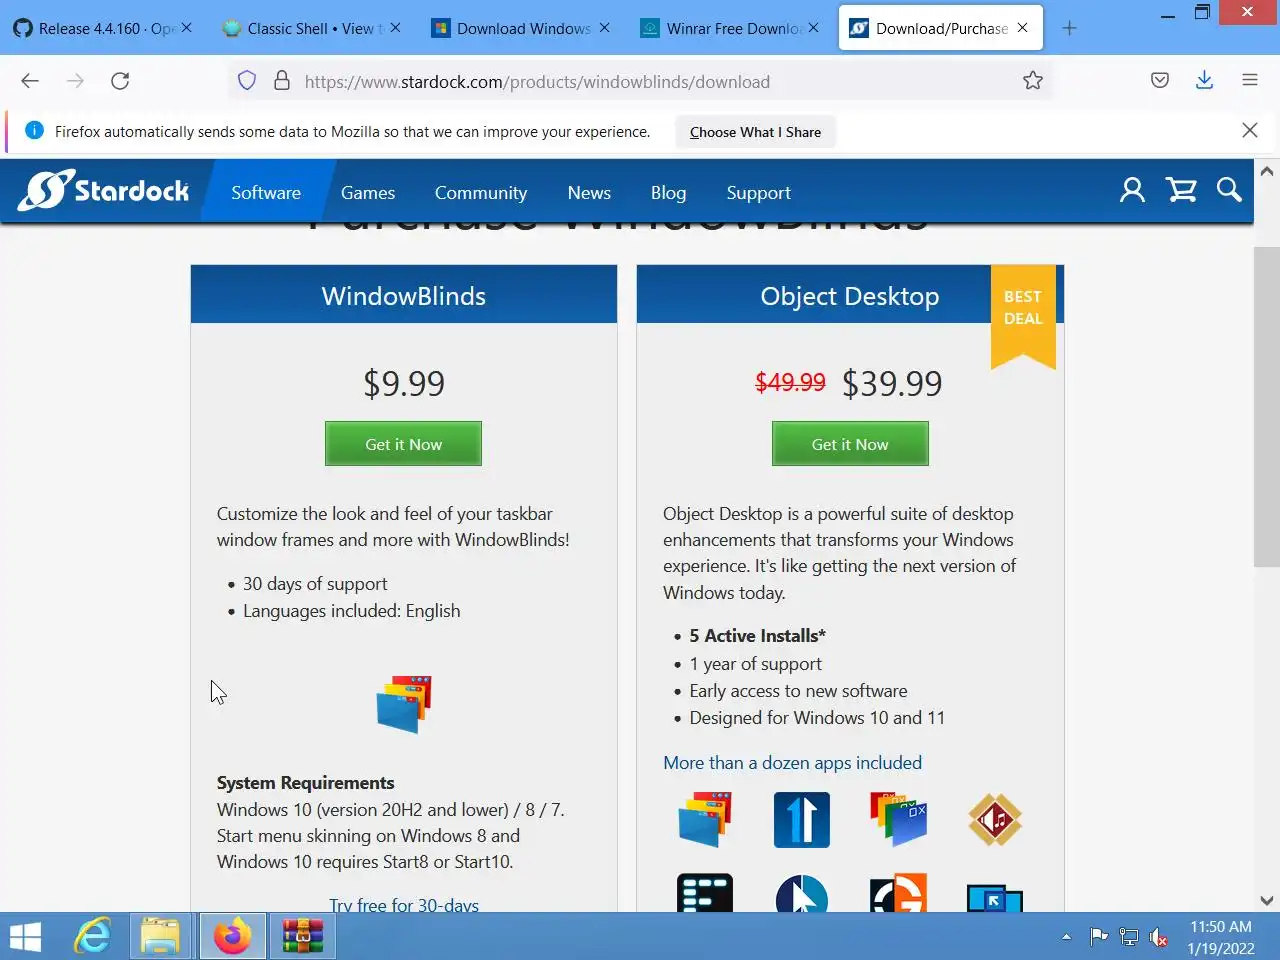
Task: Open the Software navigation menu
Action: (x=266, y=193)
